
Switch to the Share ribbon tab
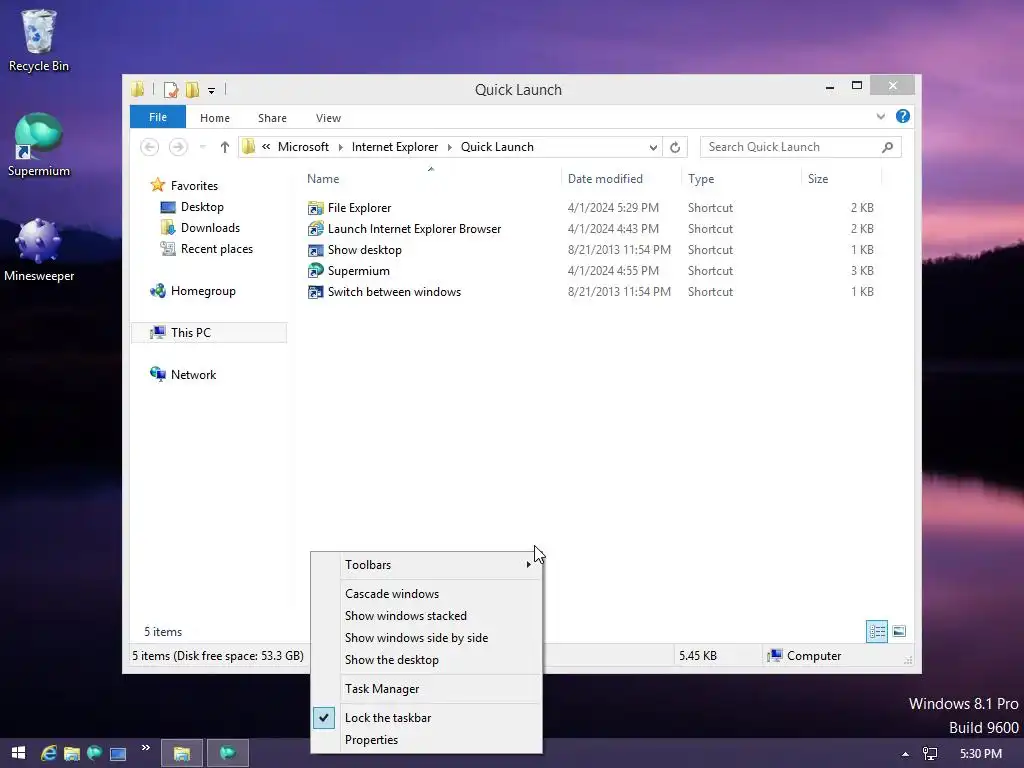point(272,118)
